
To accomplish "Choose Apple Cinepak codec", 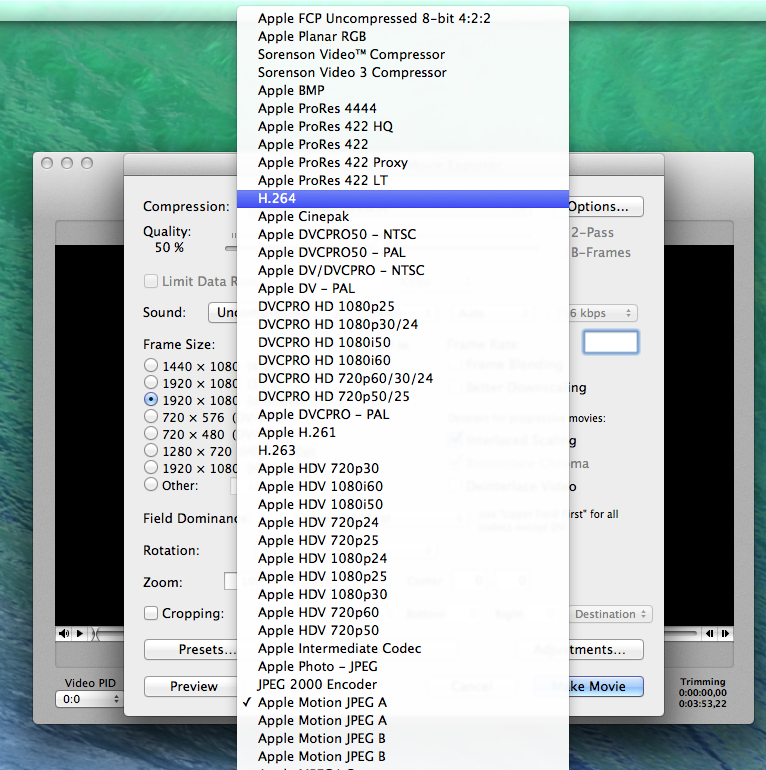I will [403, 216].
